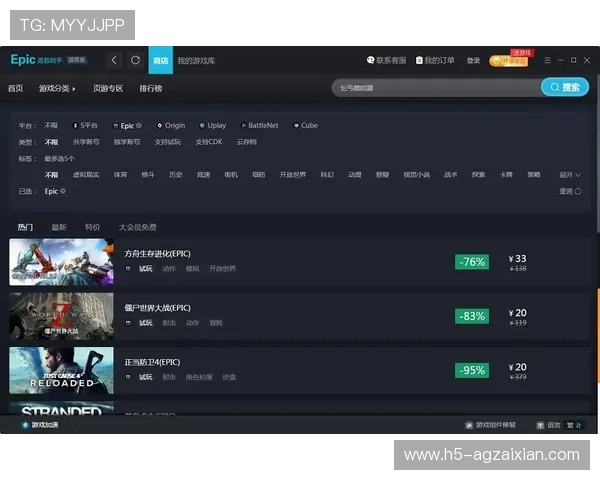Open the hamburger menu in title bar
Screen dimensions: 600x480
(x=547, y=60)
